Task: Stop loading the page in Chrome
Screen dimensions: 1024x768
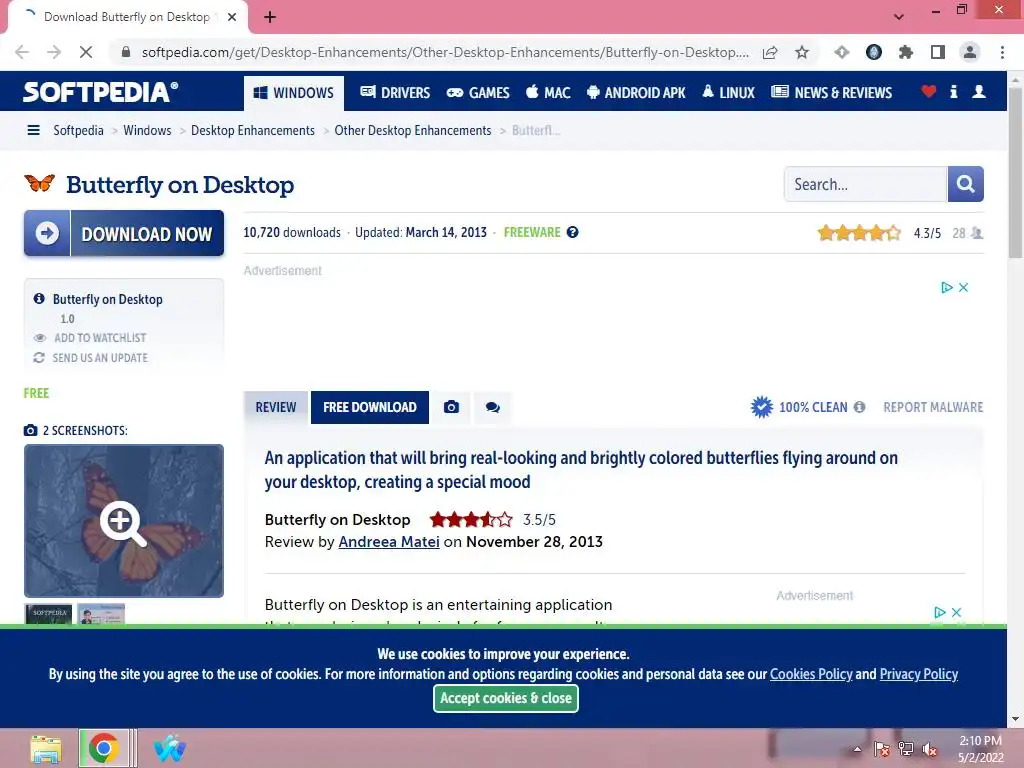Action: click(86, 52)
